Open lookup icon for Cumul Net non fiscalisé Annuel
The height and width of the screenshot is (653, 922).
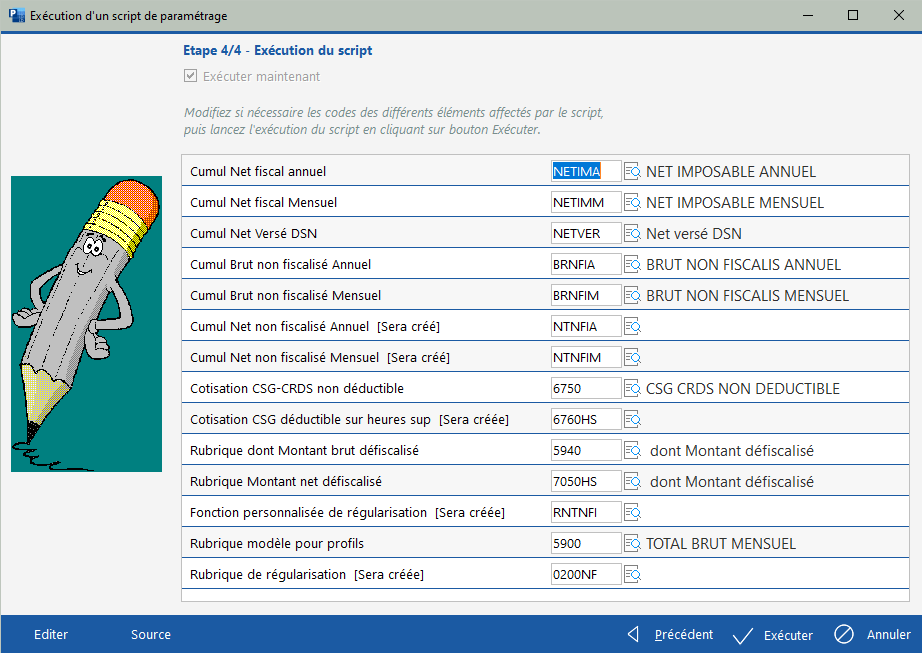coord(632,327)
